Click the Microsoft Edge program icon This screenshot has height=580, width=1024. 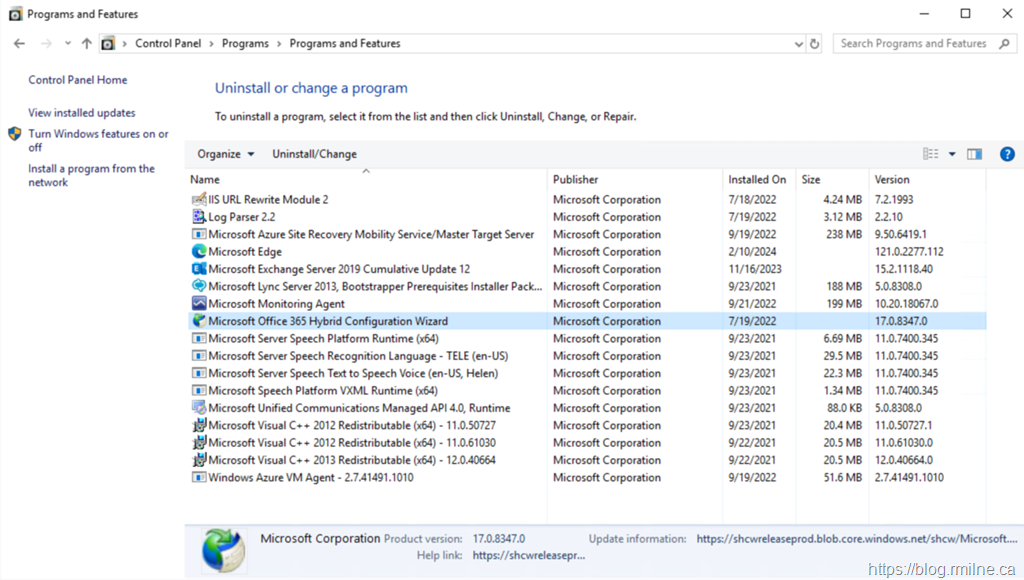point(199,252)
